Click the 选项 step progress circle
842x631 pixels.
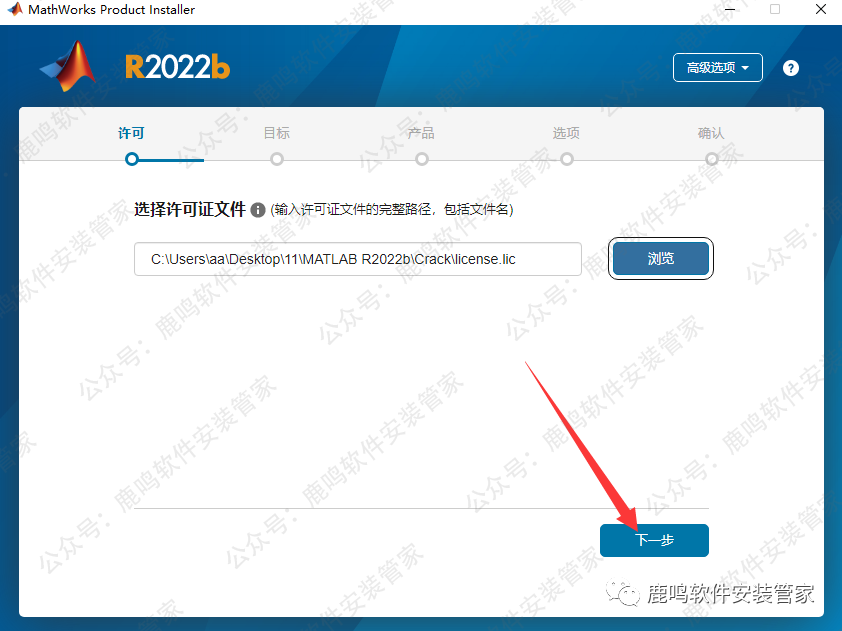(x=567, y=159)
